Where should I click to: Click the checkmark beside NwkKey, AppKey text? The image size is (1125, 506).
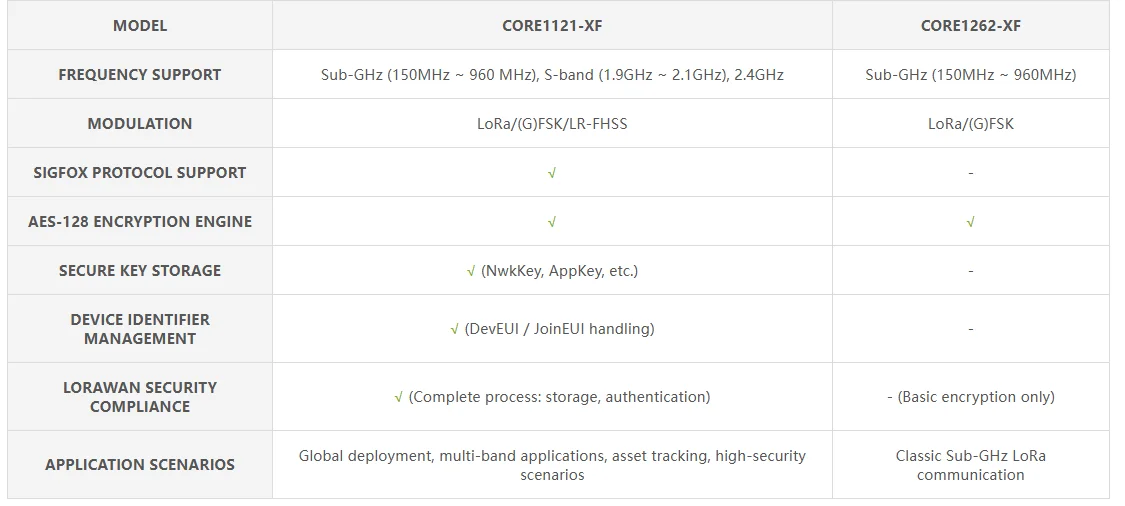[471, 271]
